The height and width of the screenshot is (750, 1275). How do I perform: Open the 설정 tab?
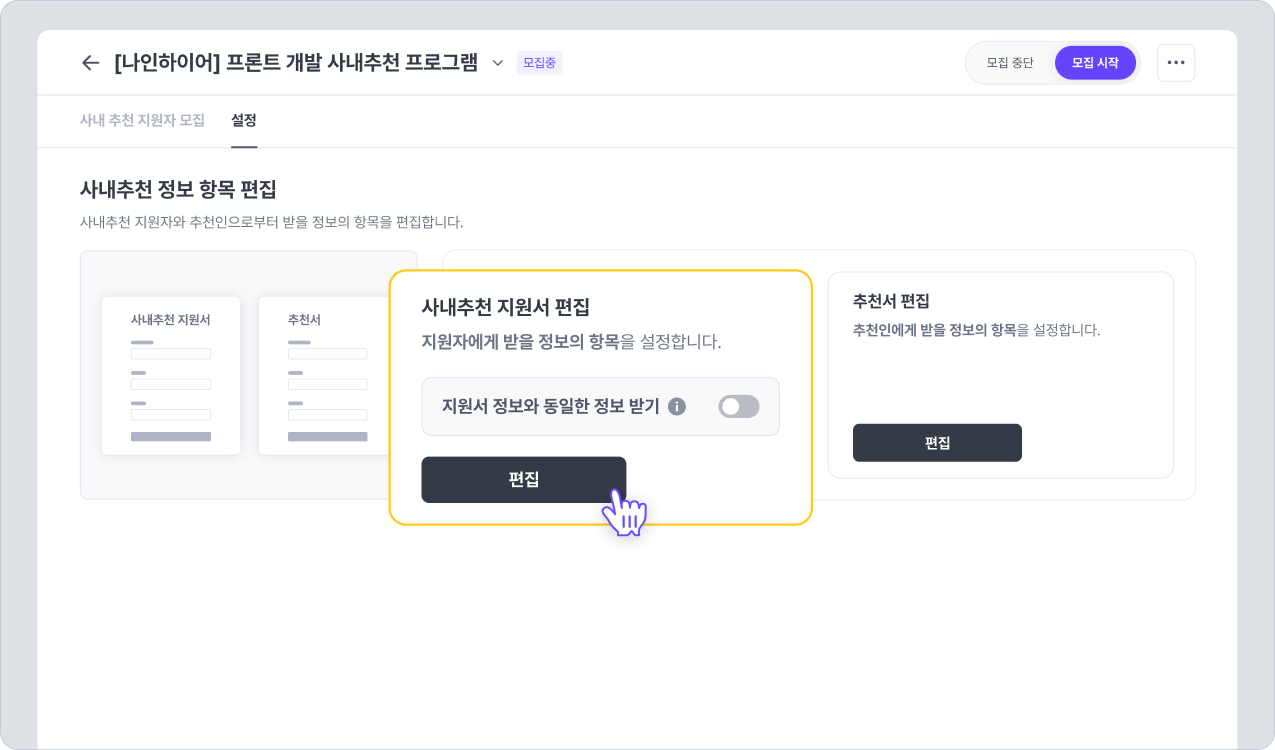pos(244,120)
